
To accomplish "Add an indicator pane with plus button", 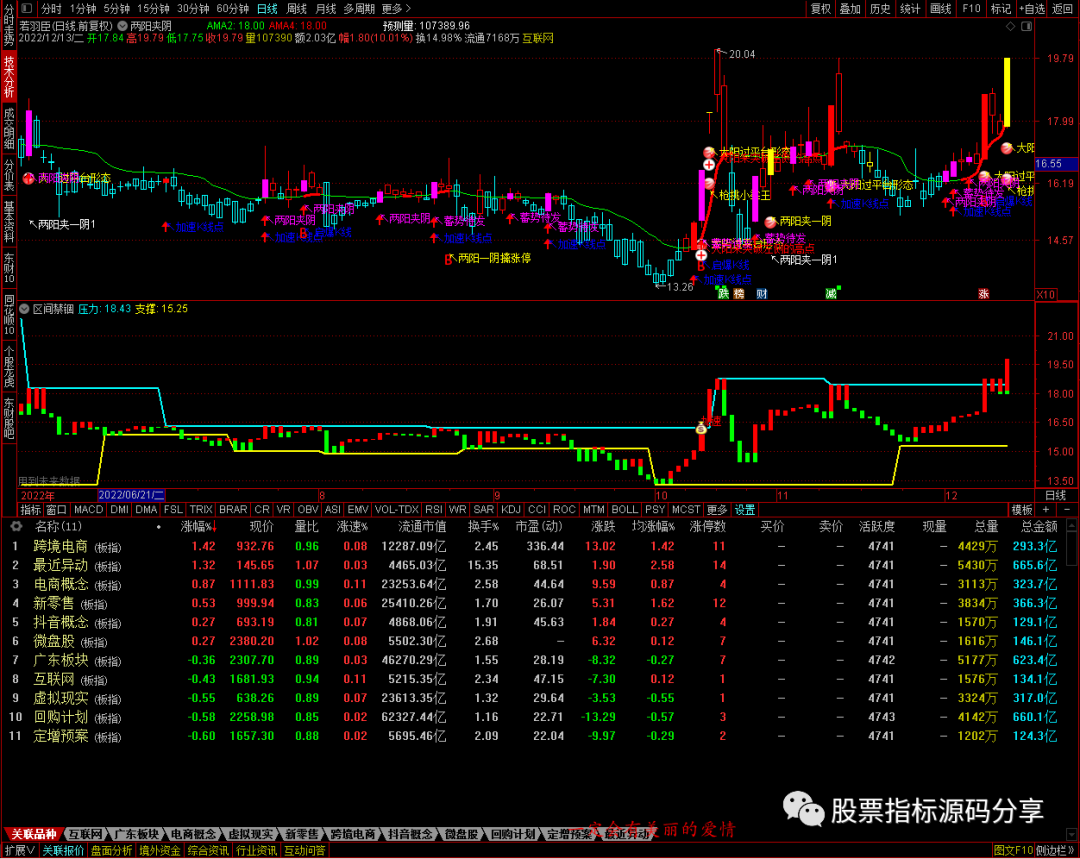I will click(1046, 510).
